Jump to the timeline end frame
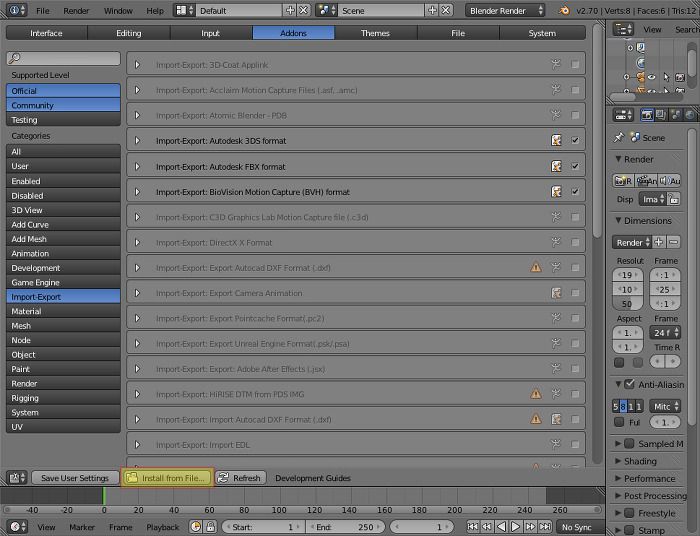 click(x=545, y=527)
